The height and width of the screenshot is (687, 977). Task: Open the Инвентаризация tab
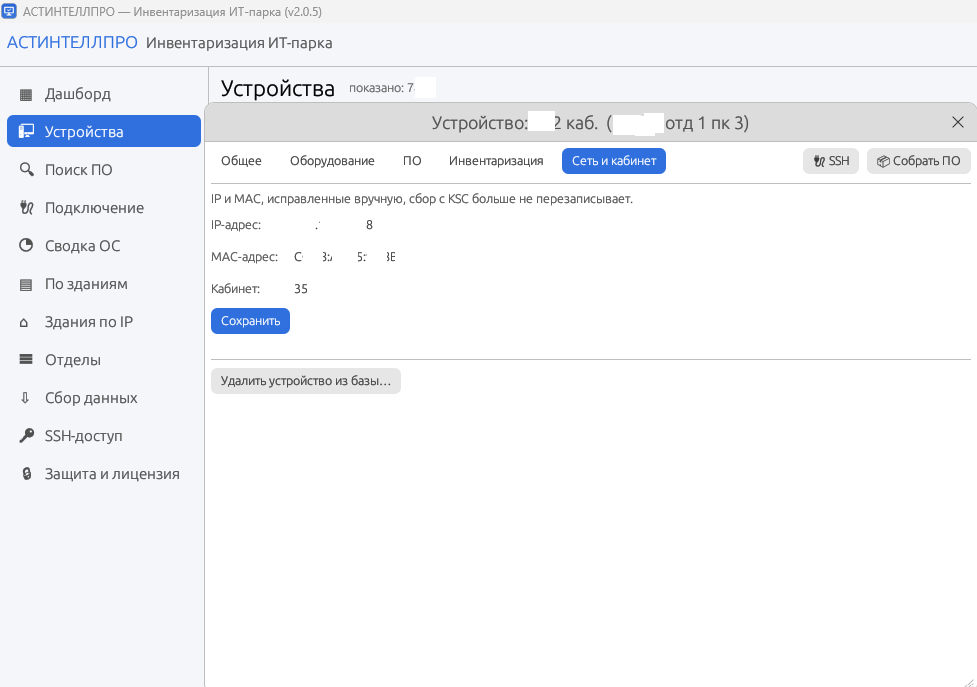point(496,161)
